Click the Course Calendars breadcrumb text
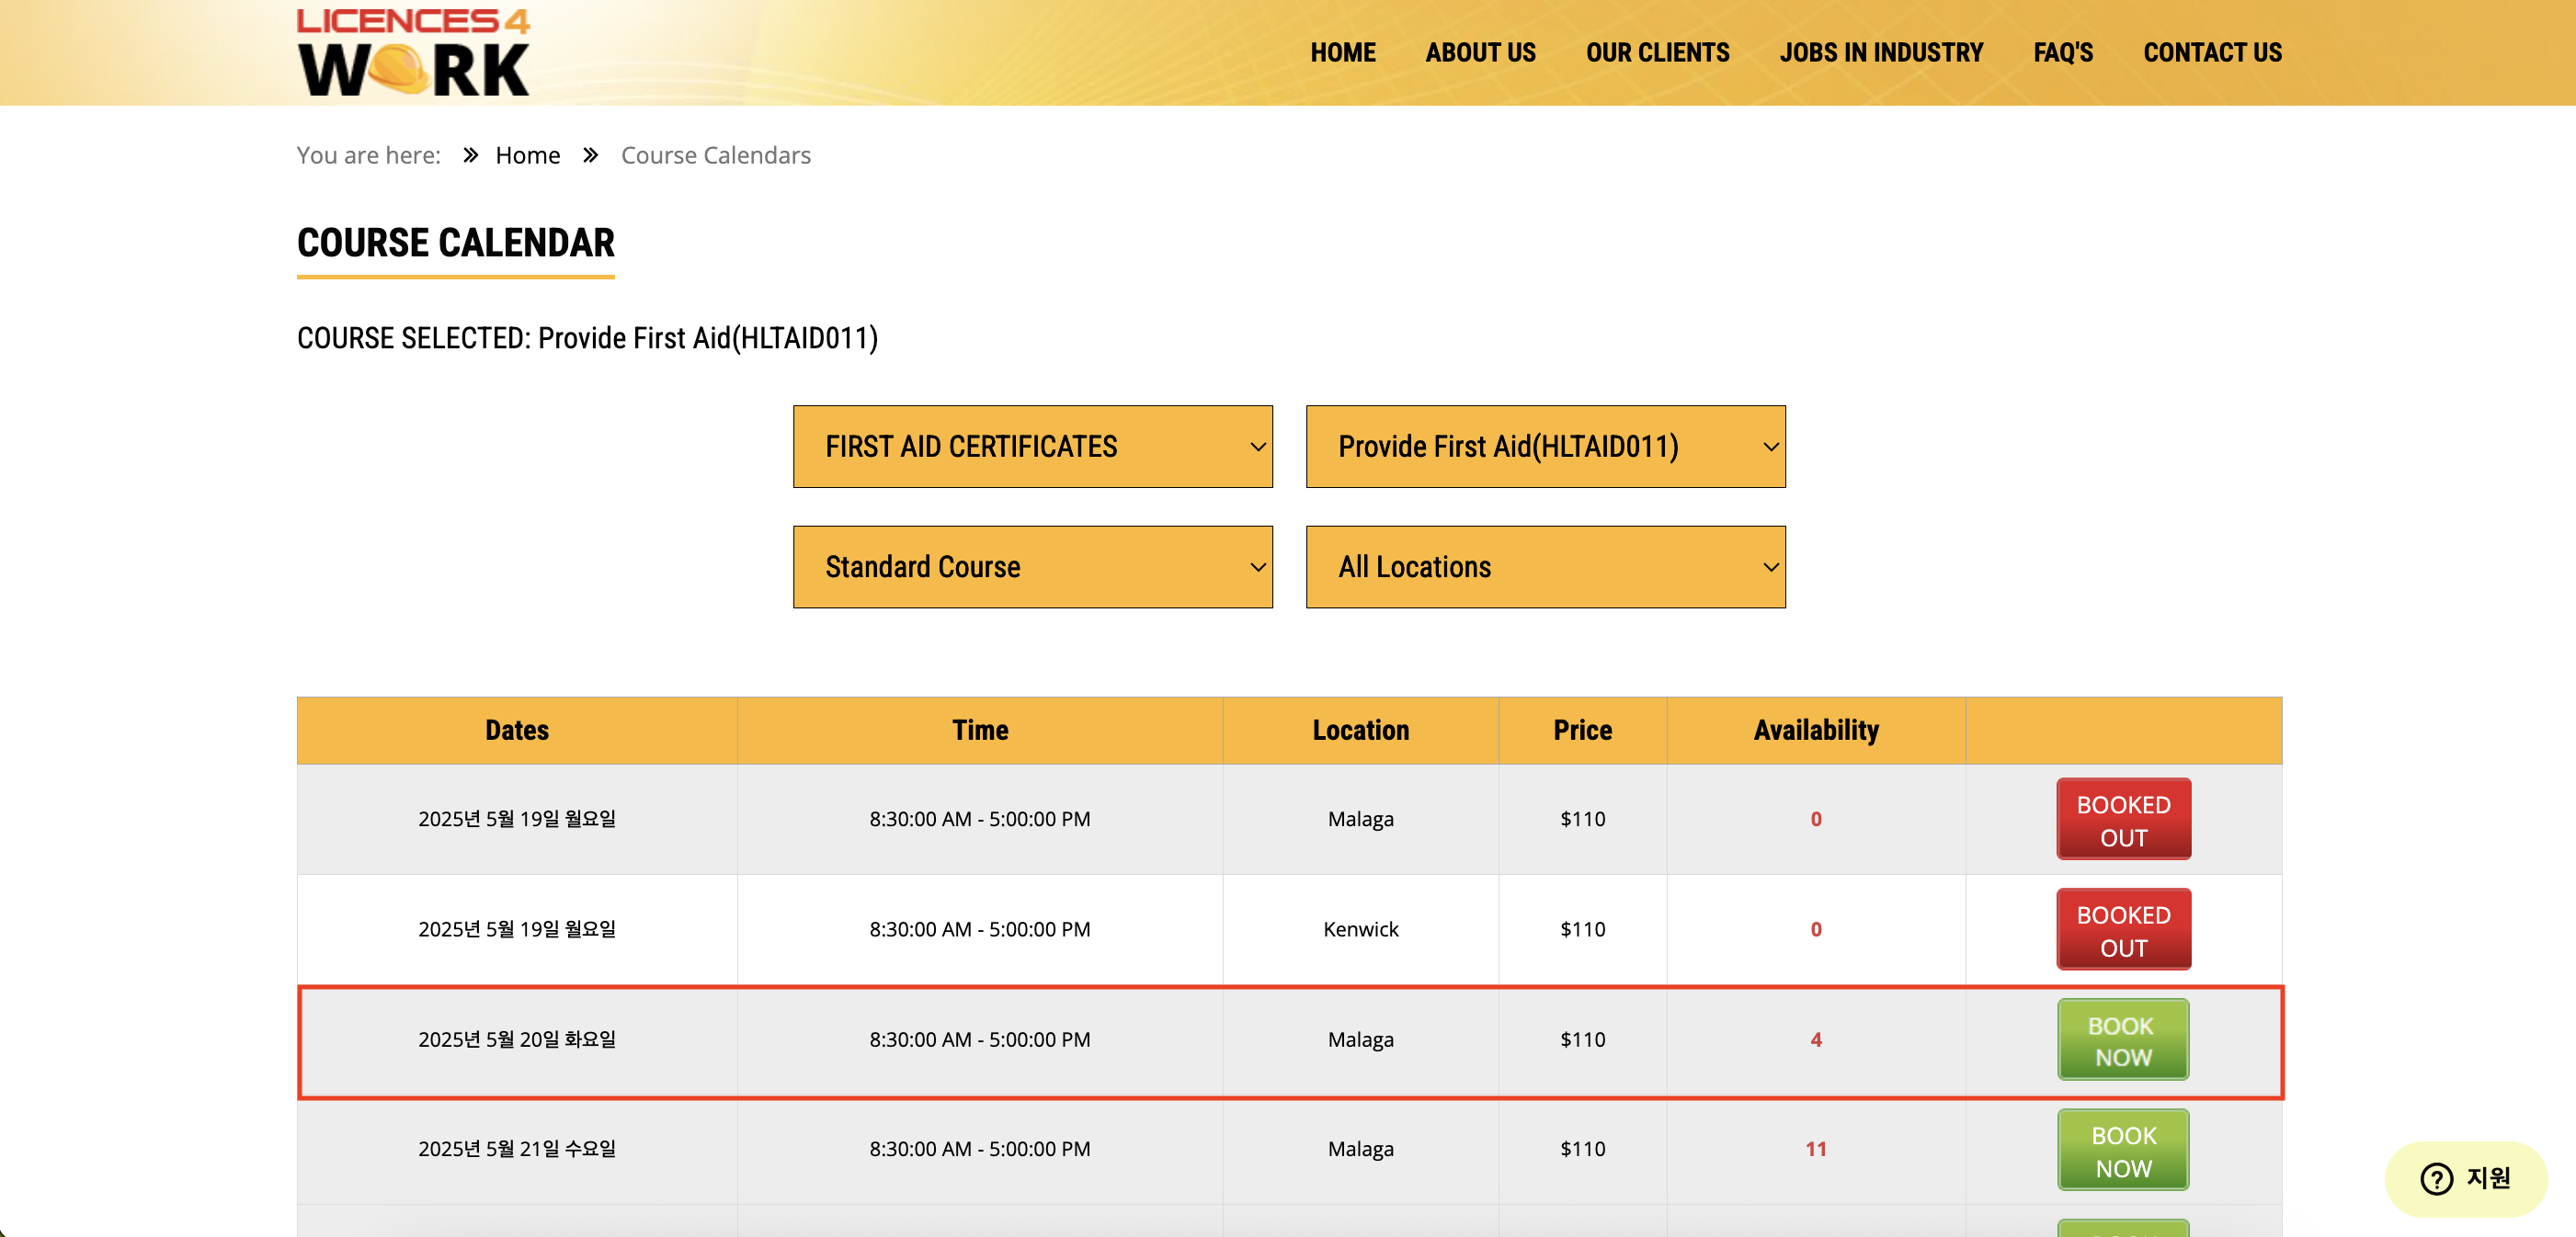This screenshot has width=2576, height=1237. coord(715,155)
